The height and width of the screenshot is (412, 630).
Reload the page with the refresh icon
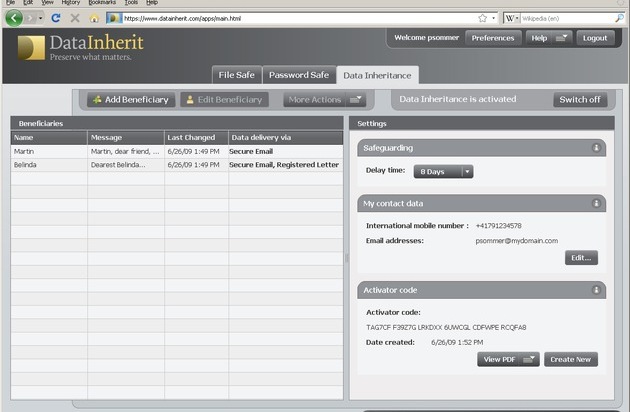point(56,18)
